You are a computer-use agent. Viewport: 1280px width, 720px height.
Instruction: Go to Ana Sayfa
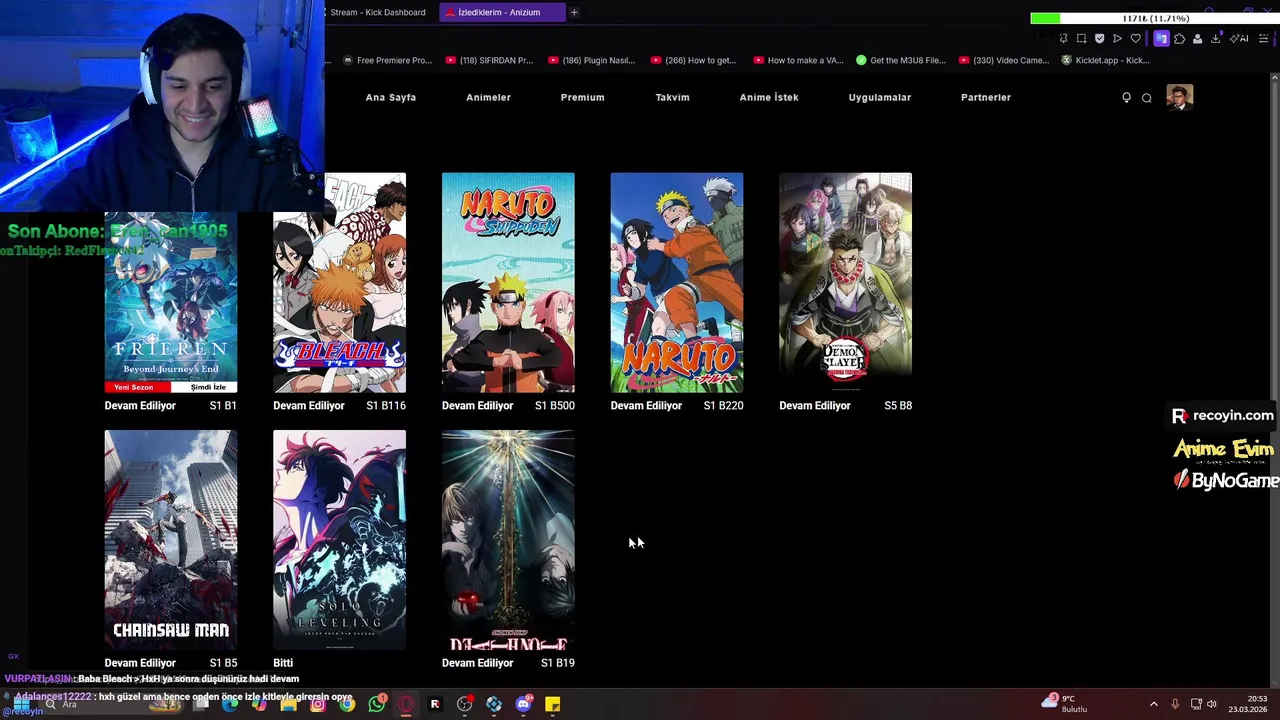[390, 97]
